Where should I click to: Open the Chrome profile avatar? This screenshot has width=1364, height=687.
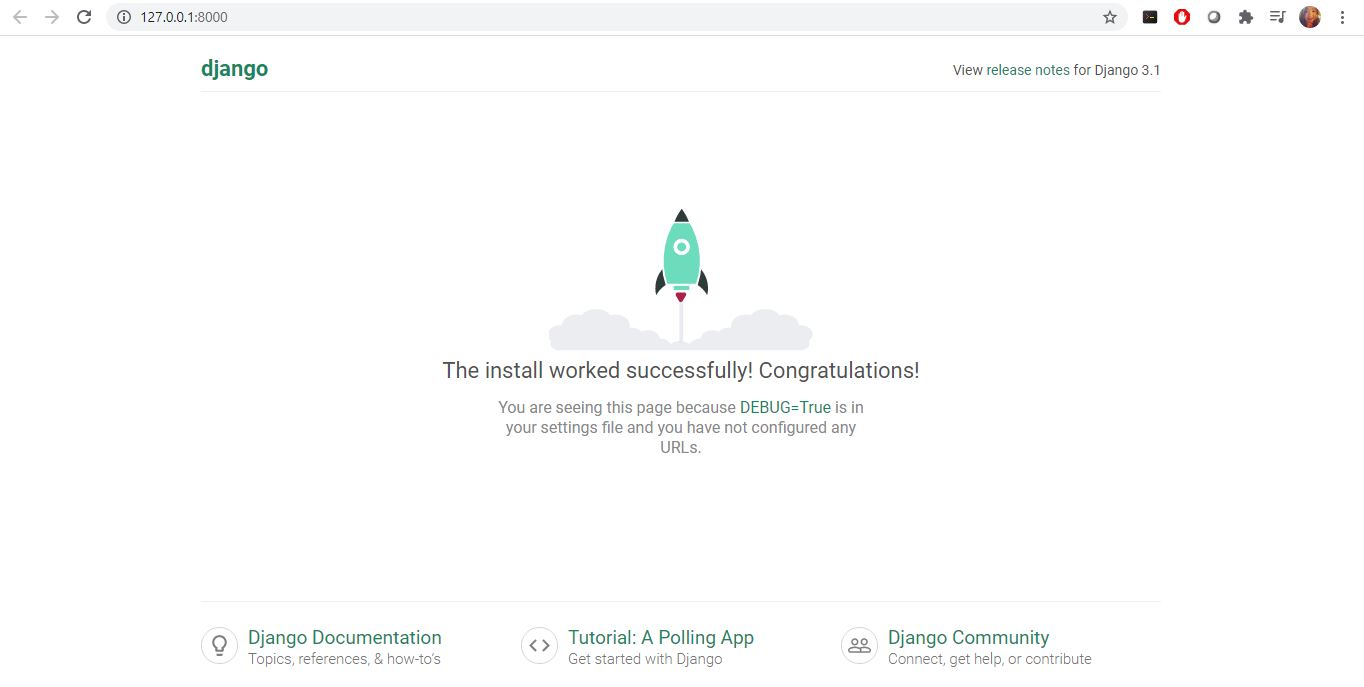(x=1310, y=17)
